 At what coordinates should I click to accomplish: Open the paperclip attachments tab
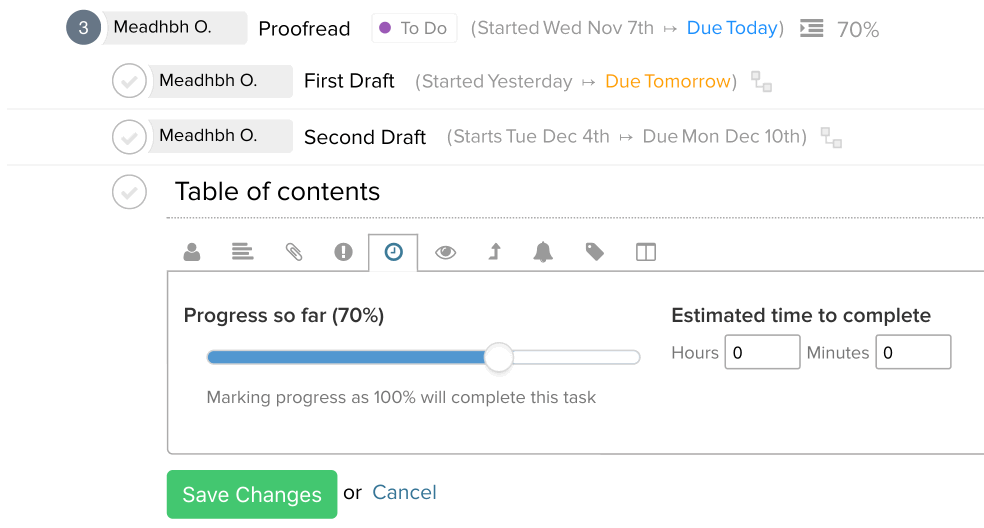(294, 252)
